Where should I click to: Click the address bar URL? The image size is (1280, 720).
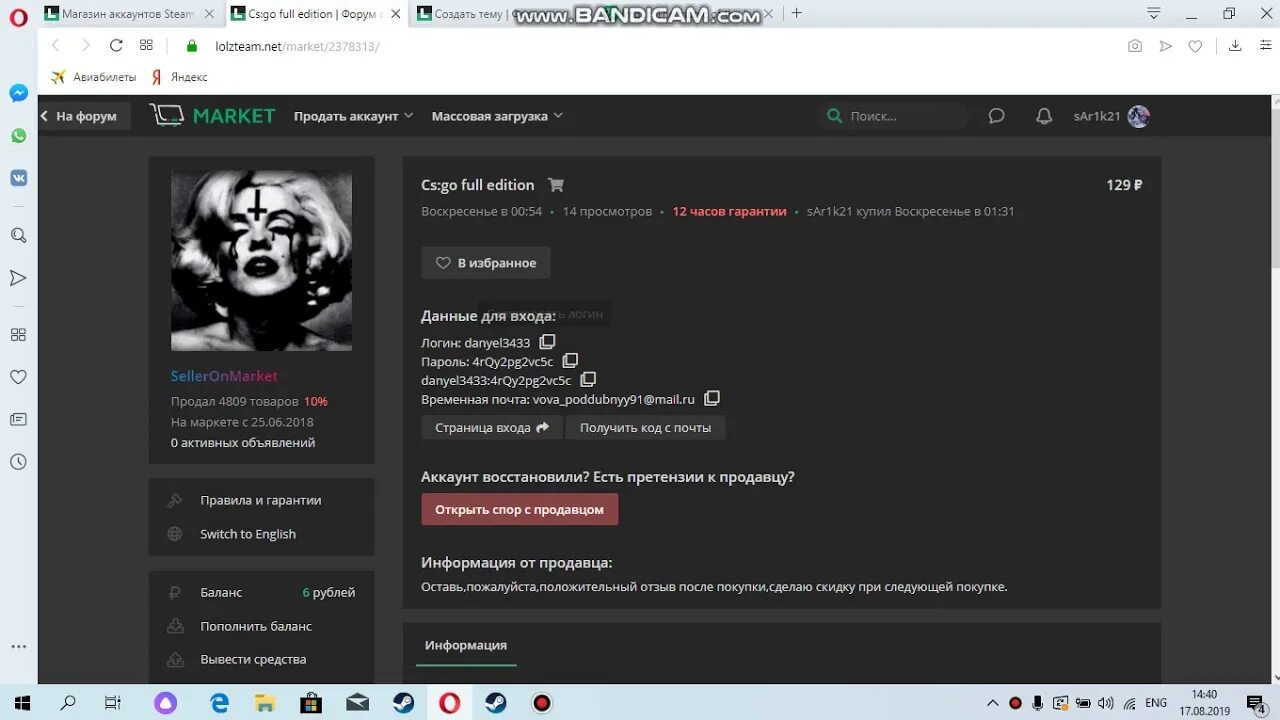point(297,46)
